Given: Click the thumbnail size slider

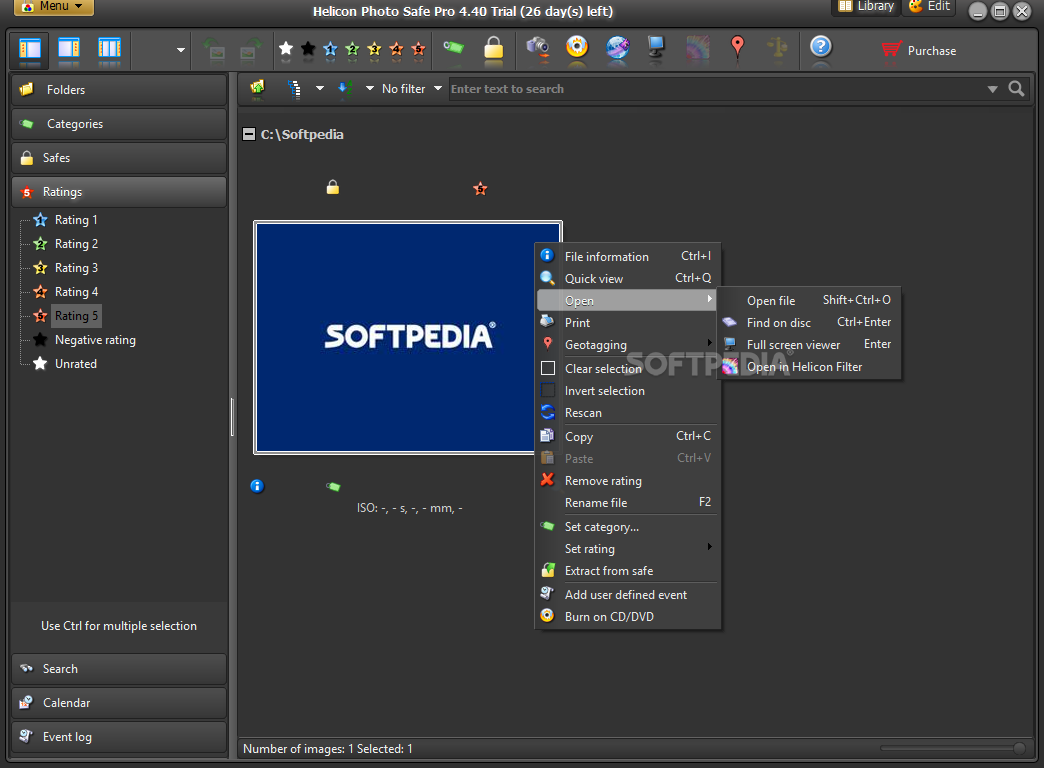Looking at the screenshot, I should pyautogui.click(x=953, y=748).
